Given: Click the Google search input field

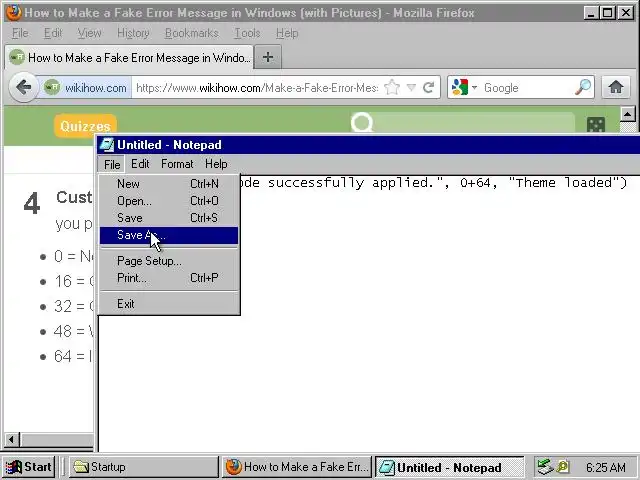Looking at the screenshot, I should point(527,88).
